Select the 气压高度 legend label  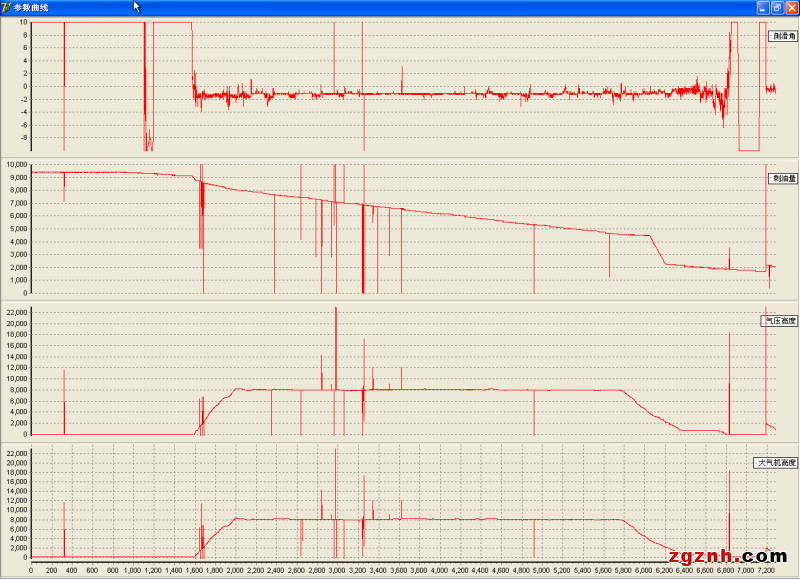click(x=780, y=321)
